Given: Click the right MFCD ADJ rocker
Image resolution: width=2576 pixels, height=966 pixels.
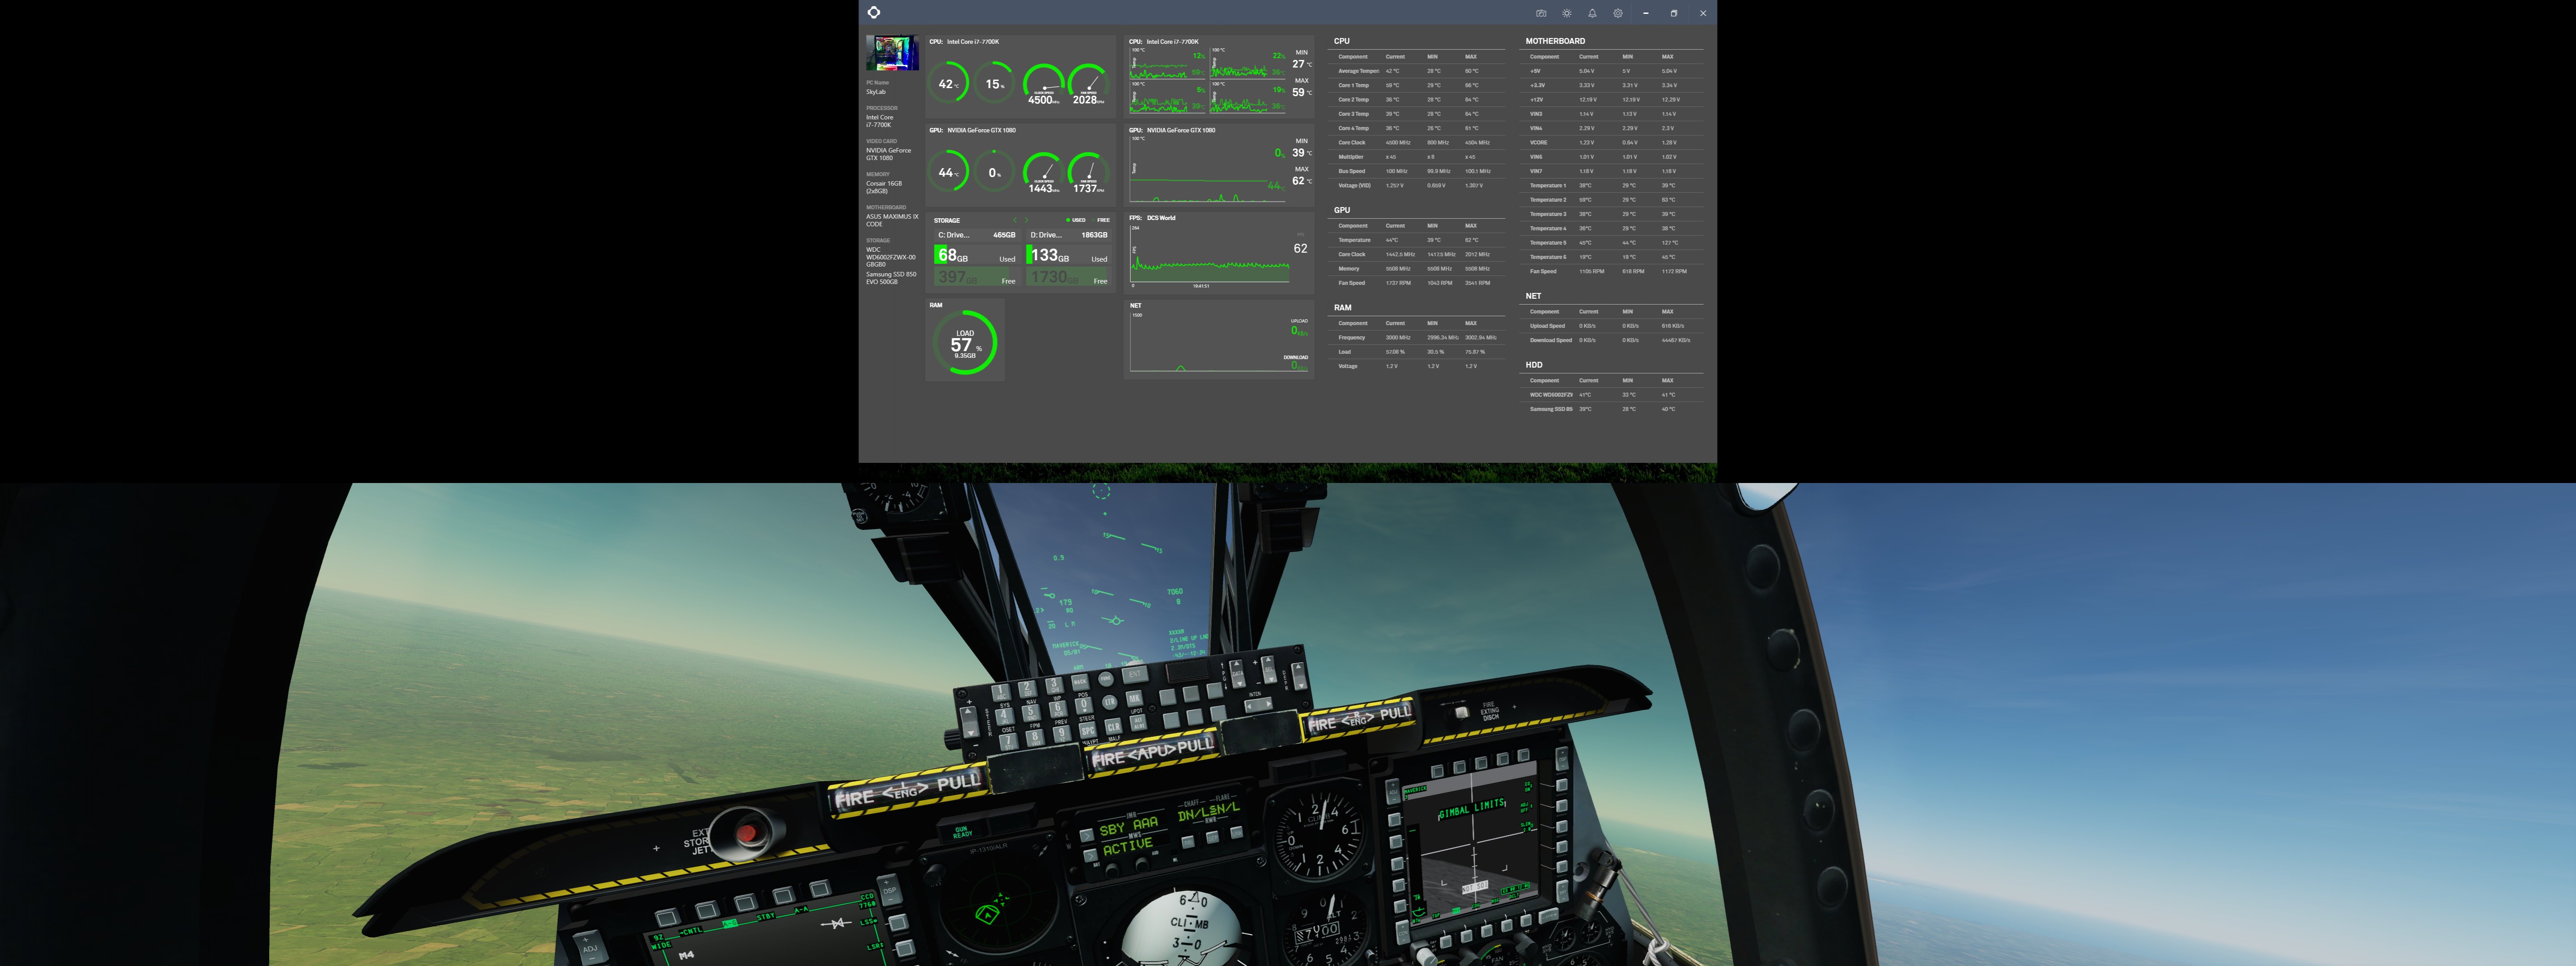Looking at the screenshot, I should pyautogui.click(x=1393, y=792).
